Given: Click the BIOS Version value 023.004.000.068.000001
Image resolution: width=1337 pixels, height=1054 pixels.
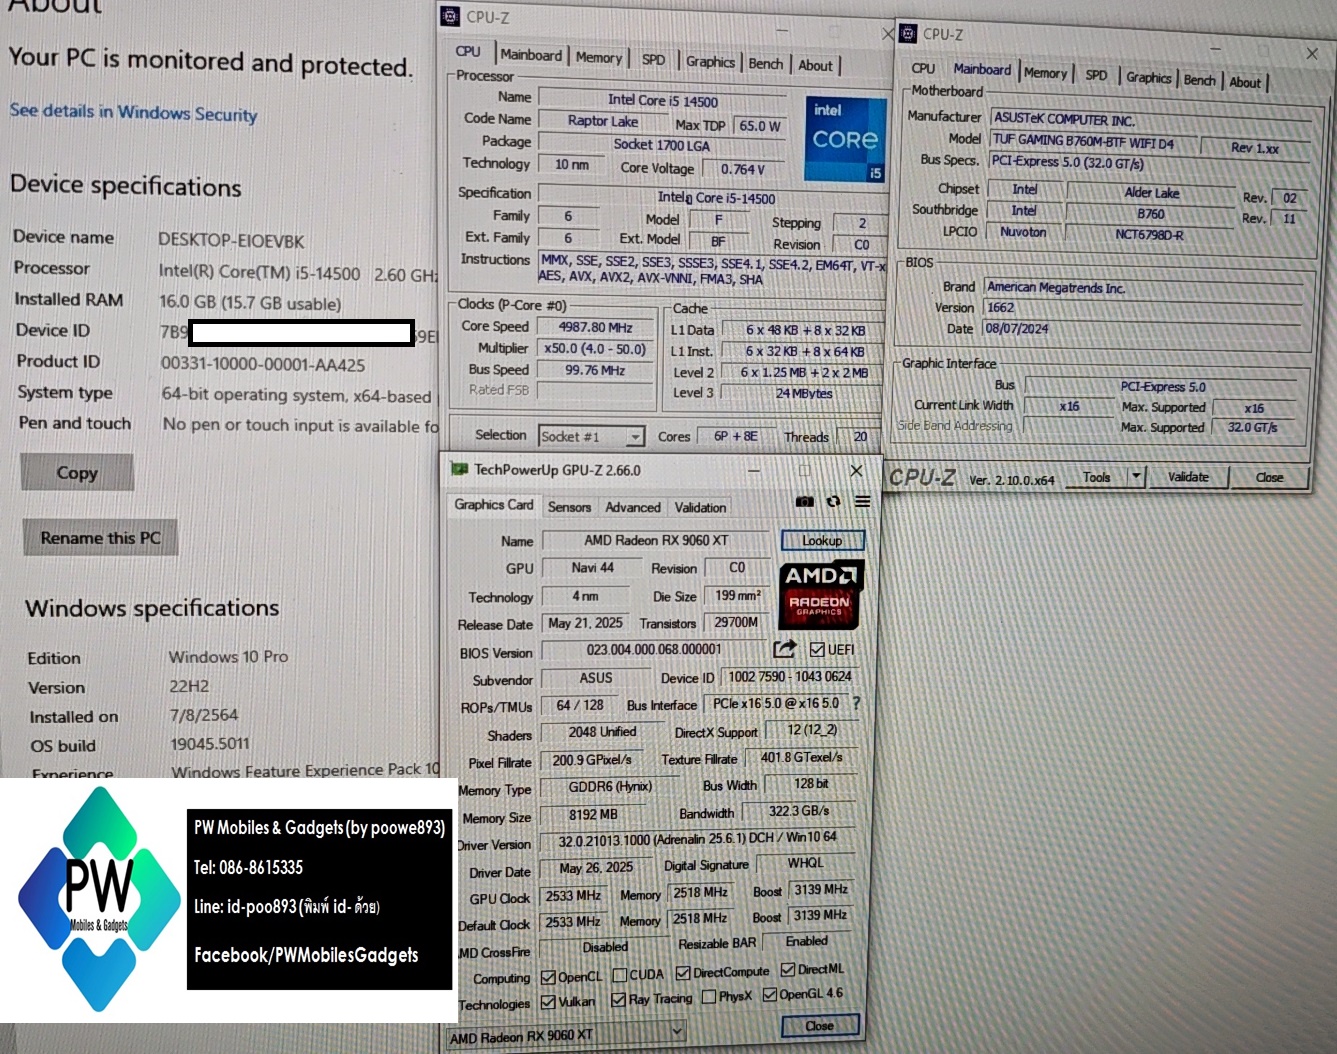Looking at the screenshot, I should [x=654, y=649].
